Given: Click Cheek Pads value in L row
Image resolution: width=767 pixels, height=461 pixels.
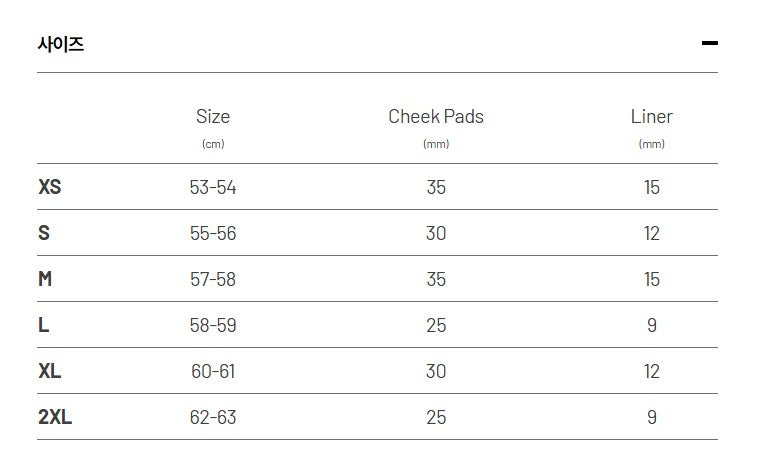Looking at the screenshot, I should pyautogui.click(x=436, y=325).
